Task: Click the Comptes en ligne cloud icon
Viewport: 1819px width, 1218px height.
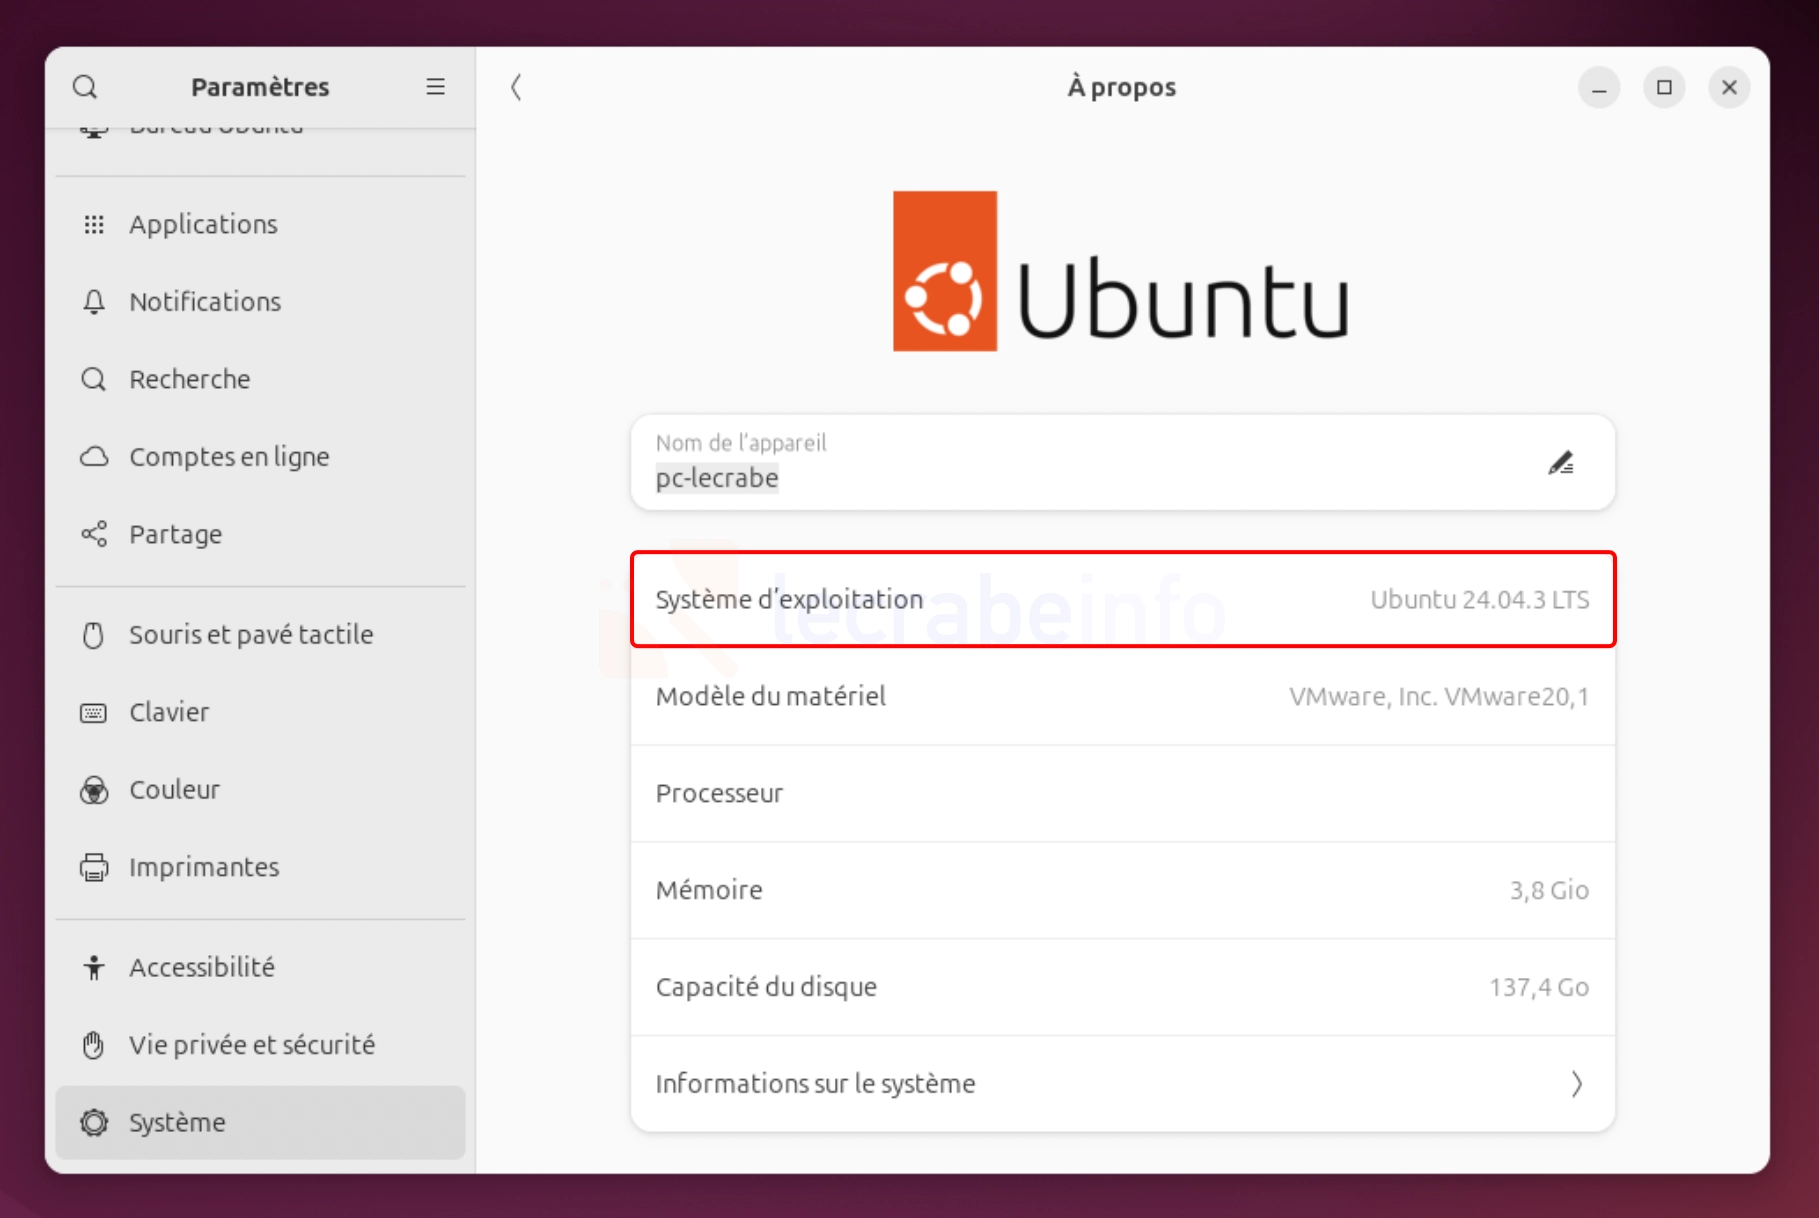Action: tap(94, 457)
